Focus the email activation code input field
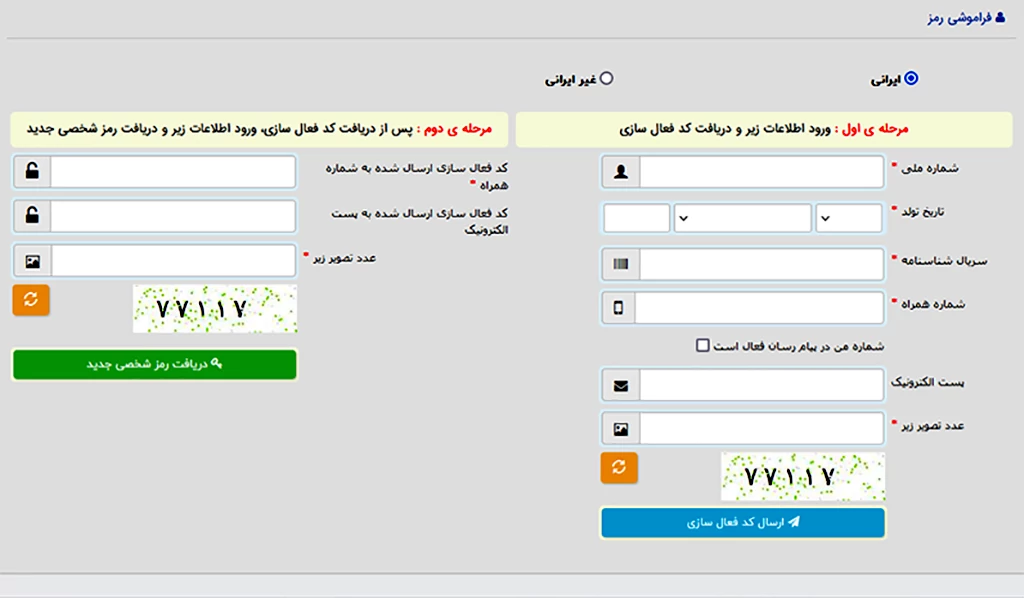This screenshot has height=598, width=1024. click(173, 215)
